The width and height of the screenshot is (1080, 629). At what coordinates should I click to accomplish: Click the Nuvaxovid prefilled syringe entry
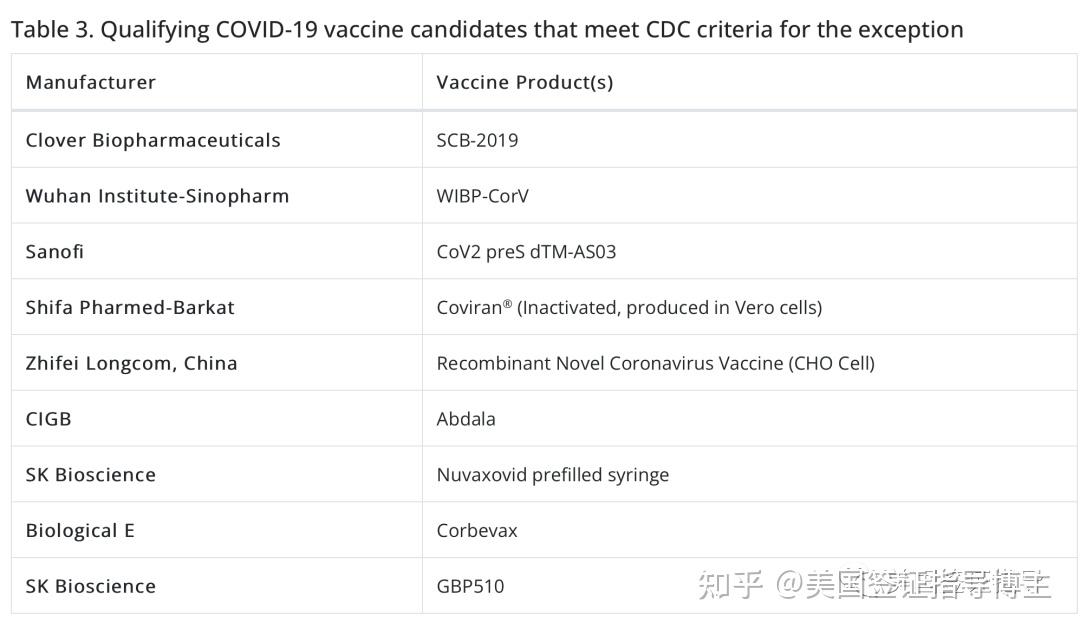click(x=552, y=475)
